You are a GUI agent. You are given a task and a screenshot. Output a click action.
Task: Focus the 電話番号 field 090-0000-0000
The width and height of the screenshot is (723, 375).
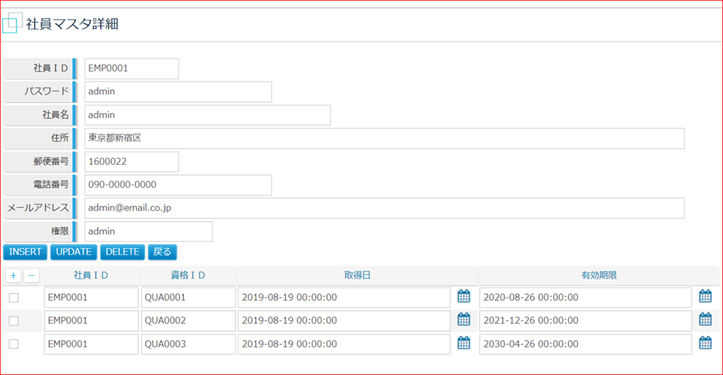tap(178, 185)
